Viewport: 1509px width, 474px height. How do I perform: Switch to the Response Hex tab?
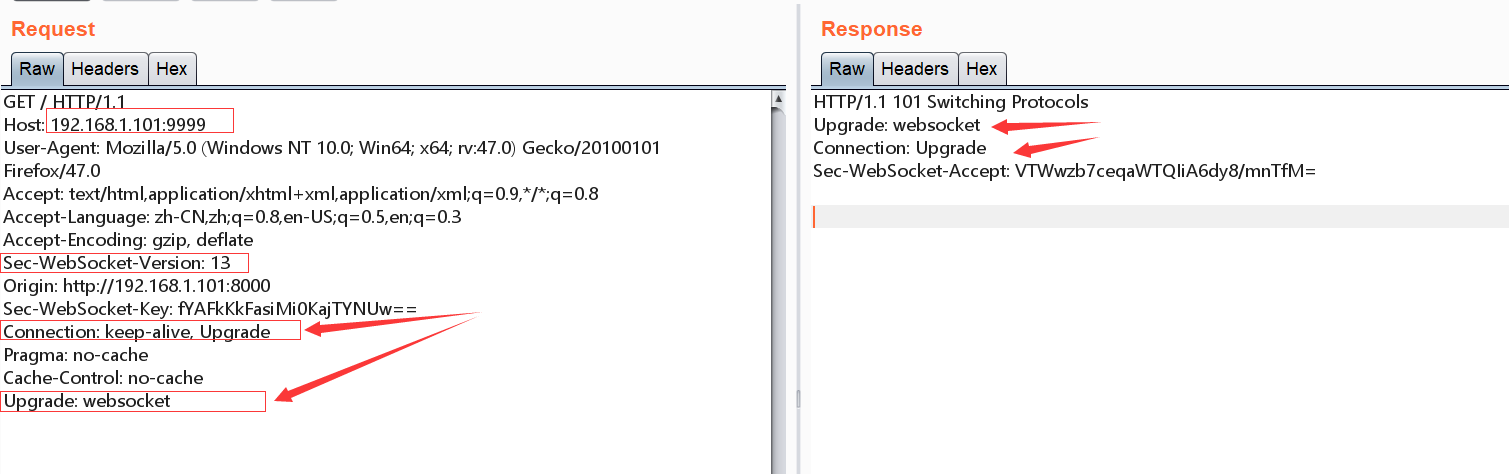click(x=982, y=69)
